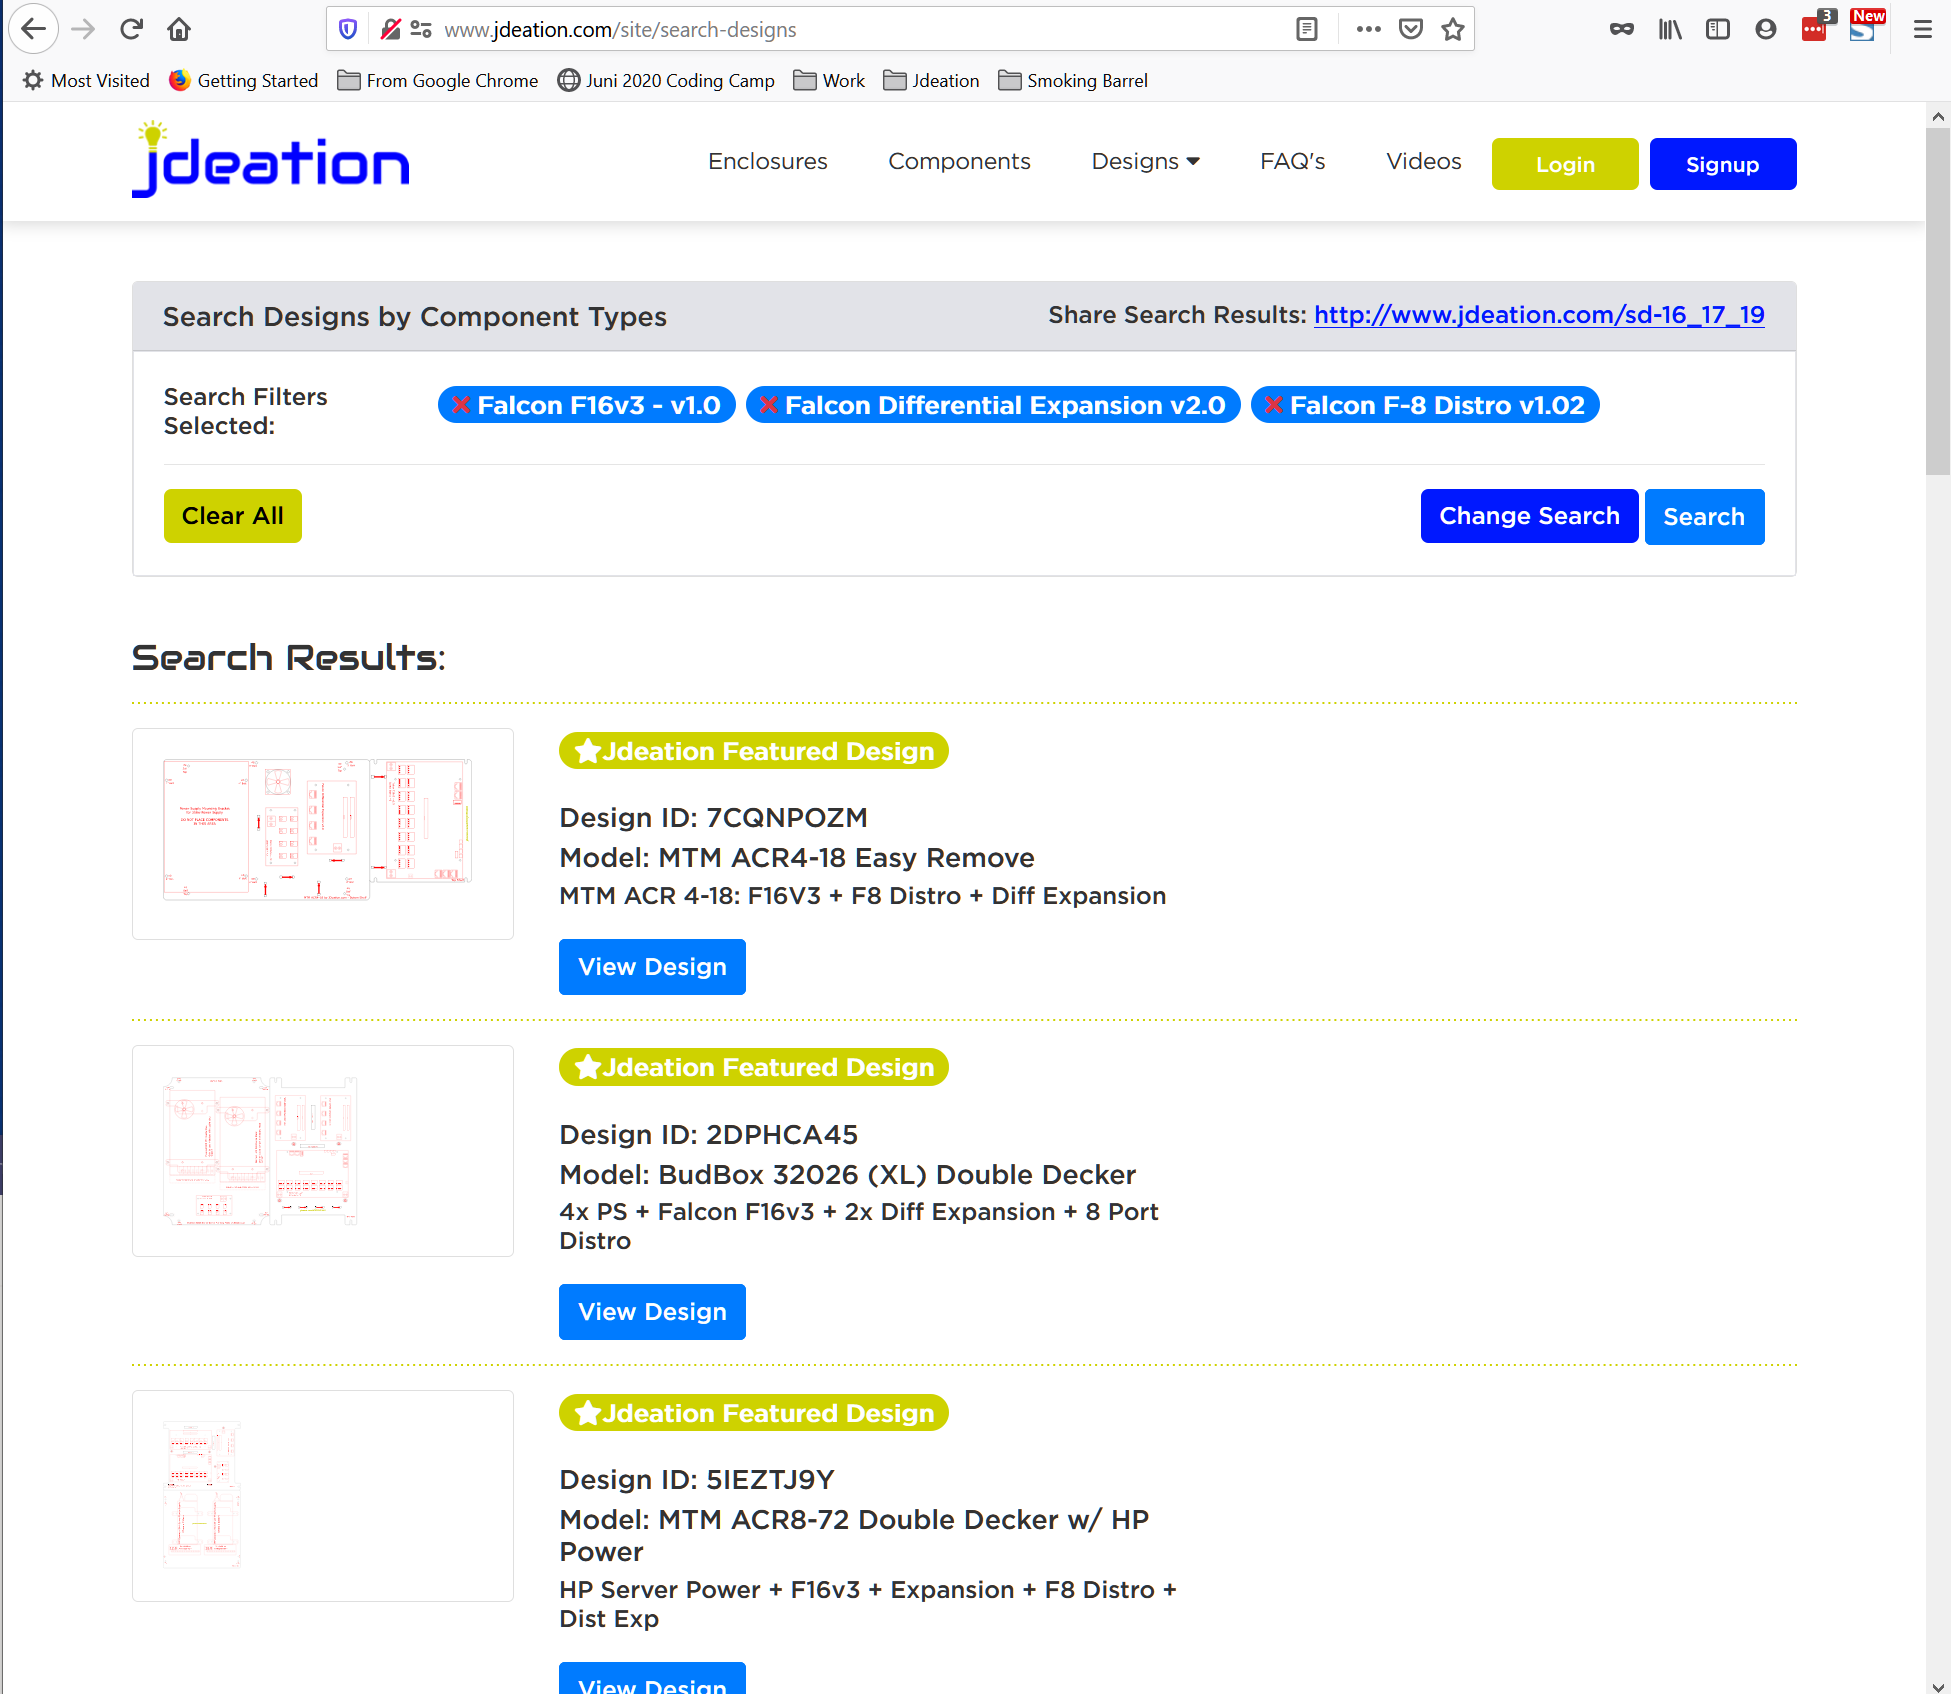Open the From Google Chrome bookmark folder
Image resolution: width=1951 pixels, height=1694 pixels.
[x=438, y=80]
